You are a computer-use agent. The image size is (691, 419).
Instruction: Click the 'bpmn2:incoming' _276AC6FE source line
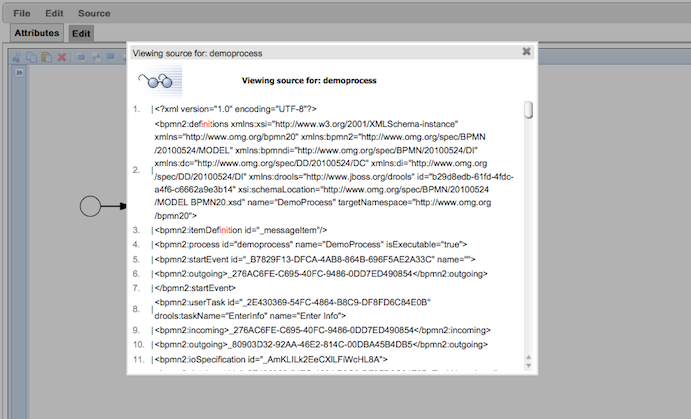tap(322, 330)
